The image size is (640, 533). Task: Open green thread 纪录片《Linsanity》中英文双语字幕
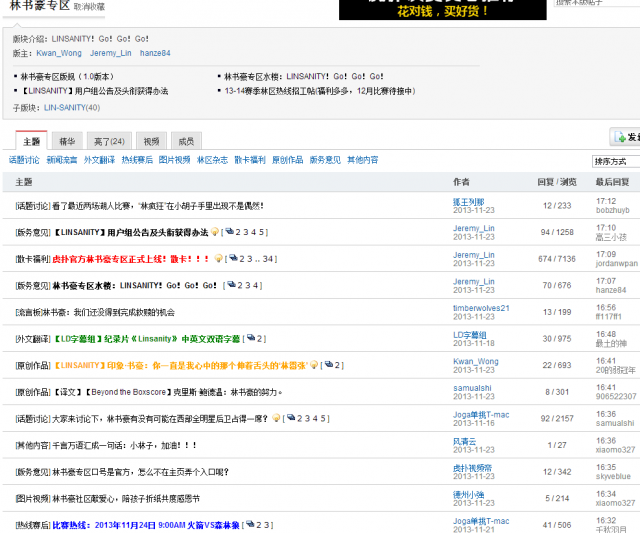tap(147, 339)
